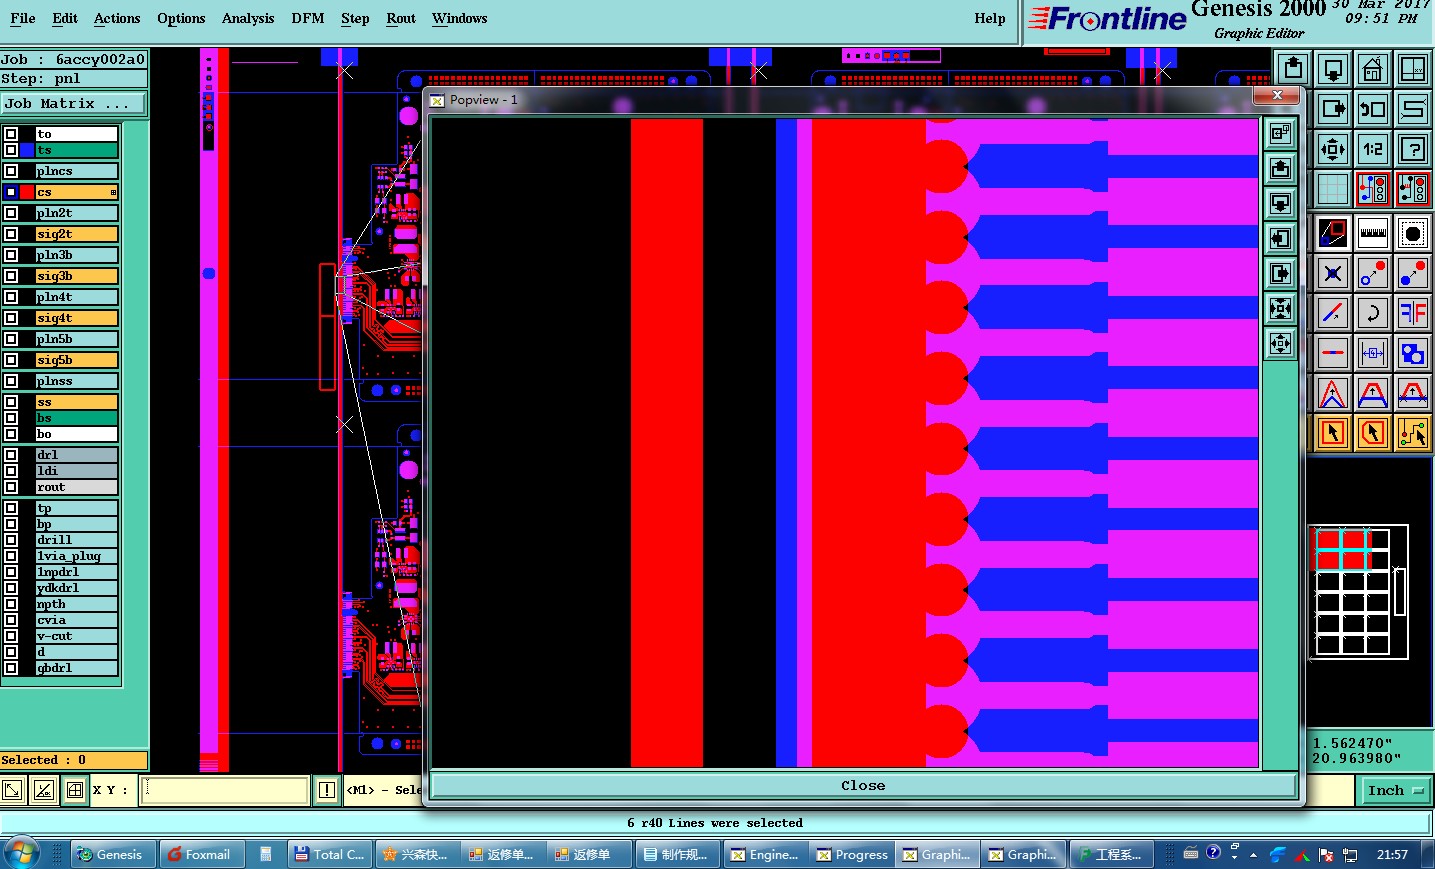Open the DFM menu
The image size is (1435, 869).
[308, 18]
